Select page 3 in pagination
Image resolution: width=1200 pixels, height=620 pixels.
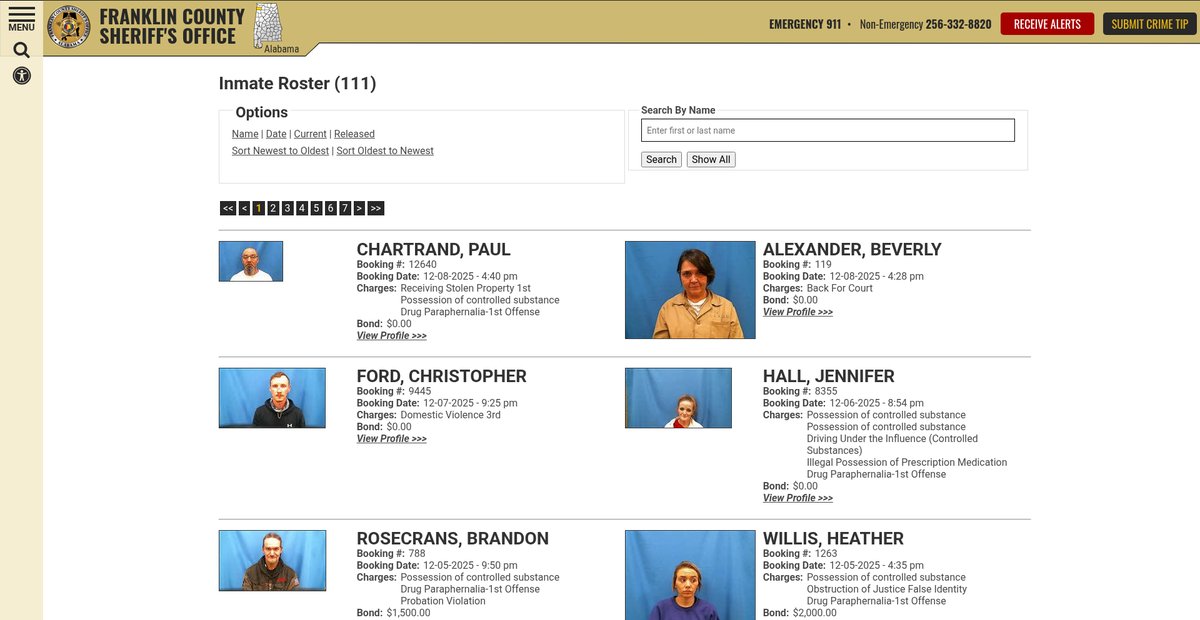click(x=287, y=208)
